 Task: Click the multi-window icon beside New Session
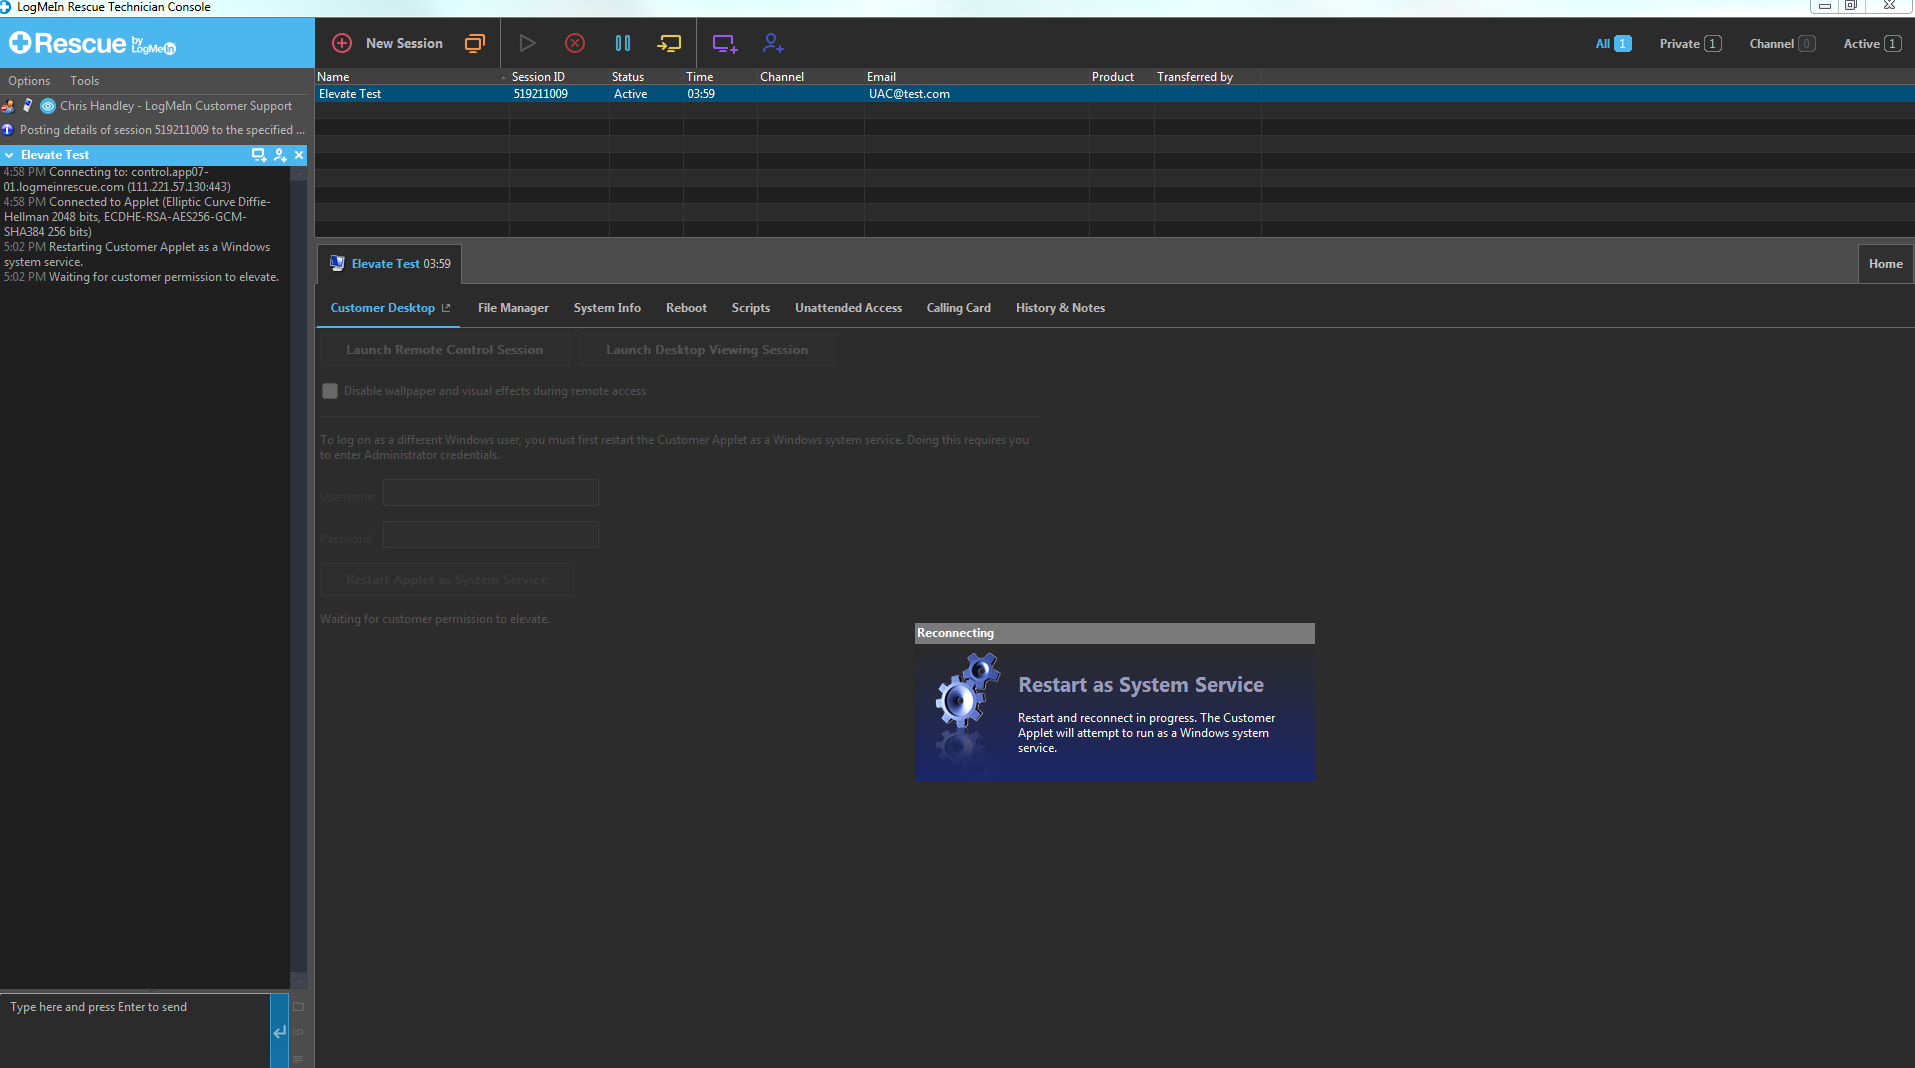tap(475, 43)
